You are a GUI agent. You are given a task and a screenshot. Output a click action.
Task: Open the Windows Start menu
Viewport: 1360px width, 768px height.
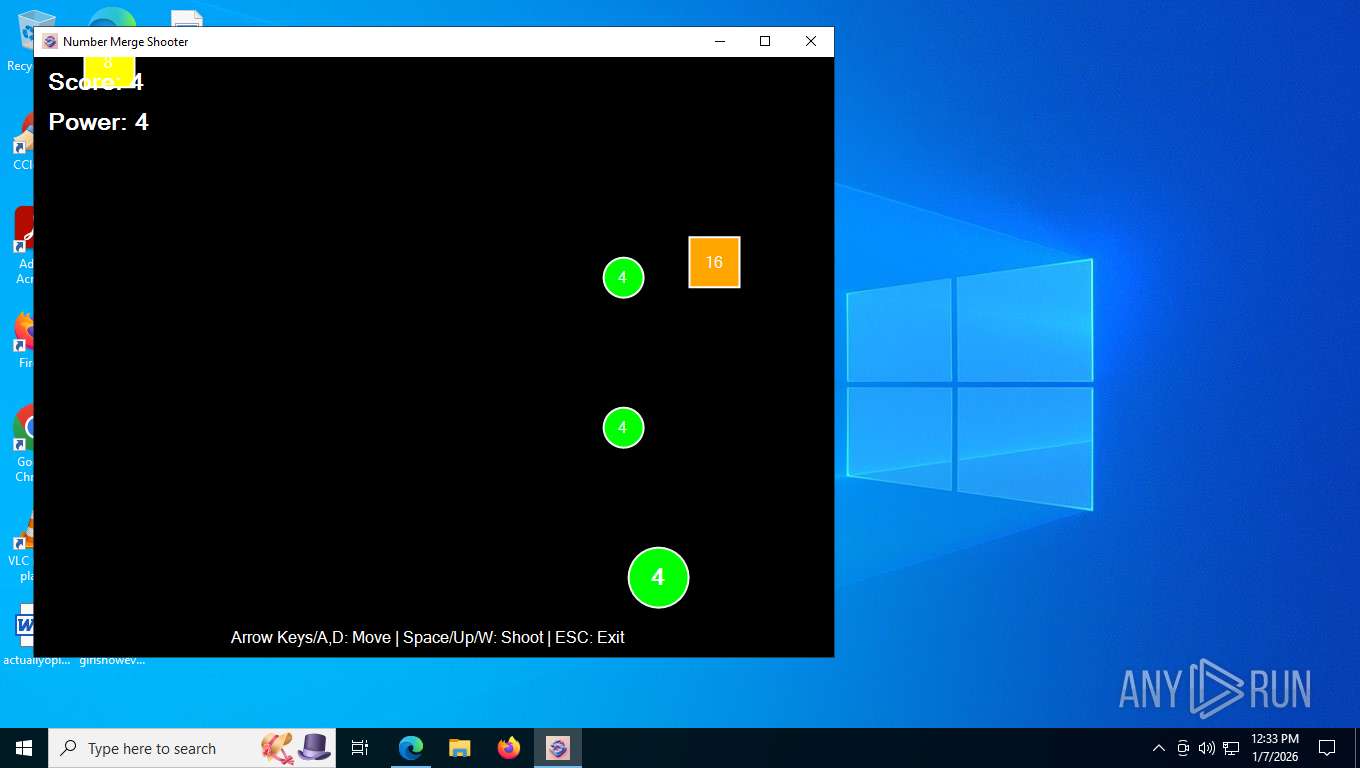pyautogui.click(x=24, y=748)
